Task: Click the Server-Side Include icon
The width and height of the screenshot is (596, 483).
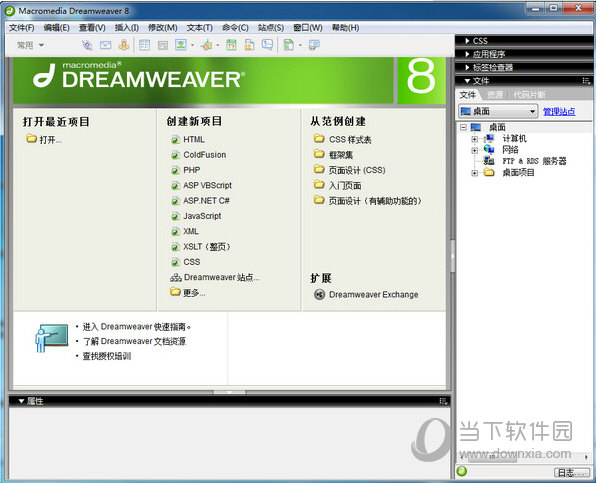Action: pyautogui.click(x=249, y=45)
